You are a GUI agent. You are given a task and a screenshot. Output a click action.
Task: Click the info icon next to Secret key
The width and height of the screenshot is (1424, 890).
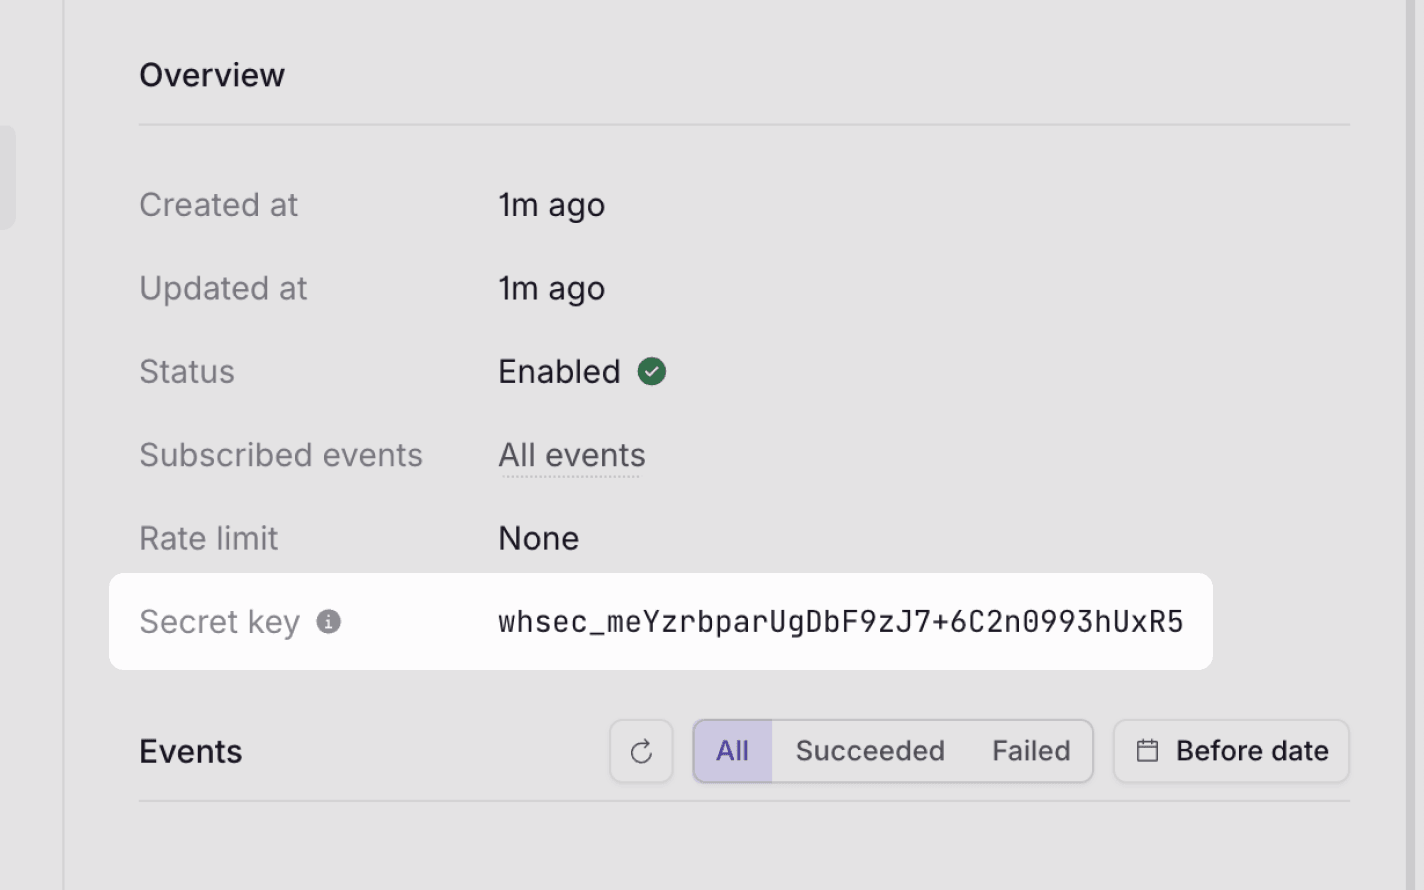click(330, 621)
